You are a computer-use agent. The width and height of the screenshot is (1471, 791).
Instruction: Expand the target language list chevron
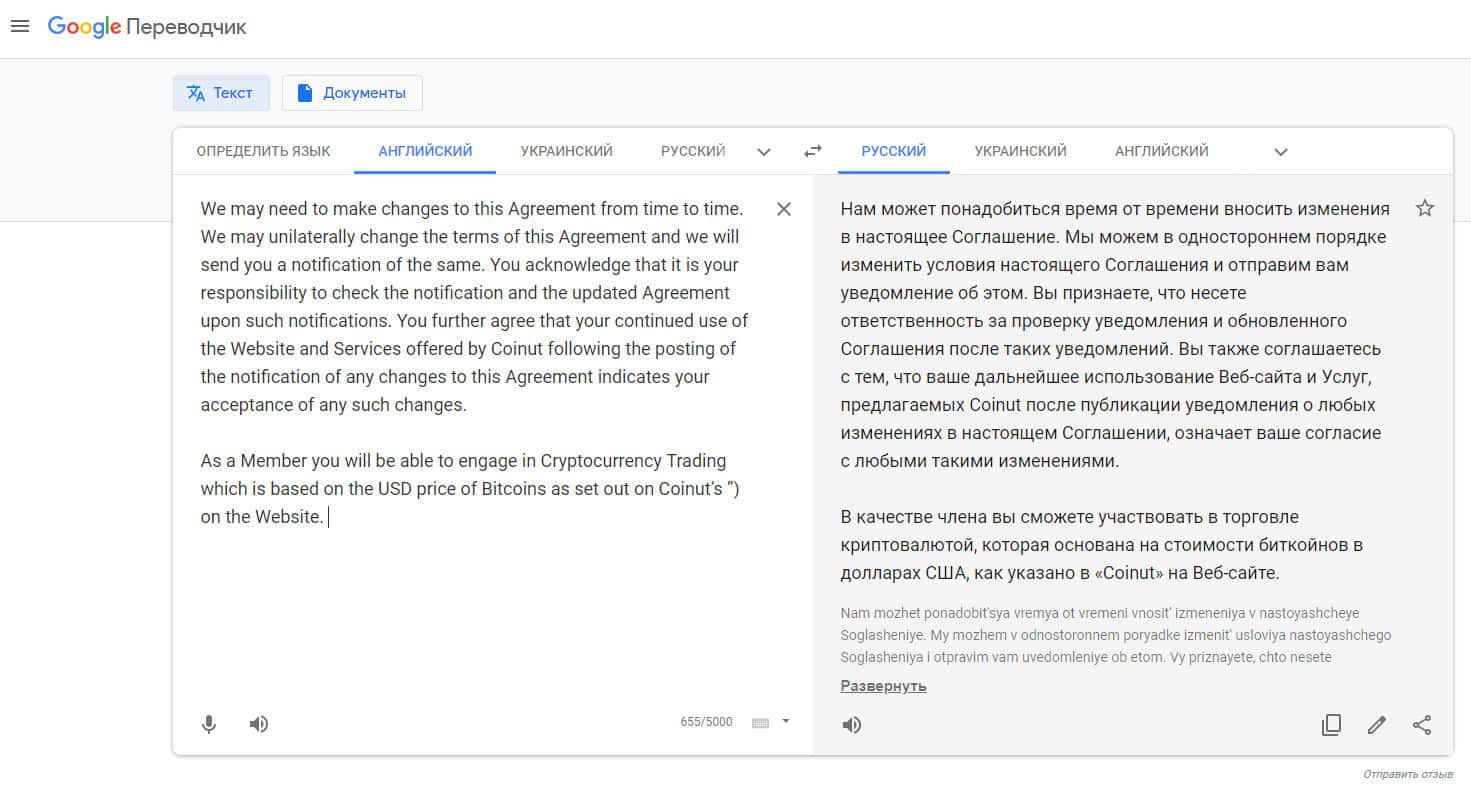(1281, 152)
